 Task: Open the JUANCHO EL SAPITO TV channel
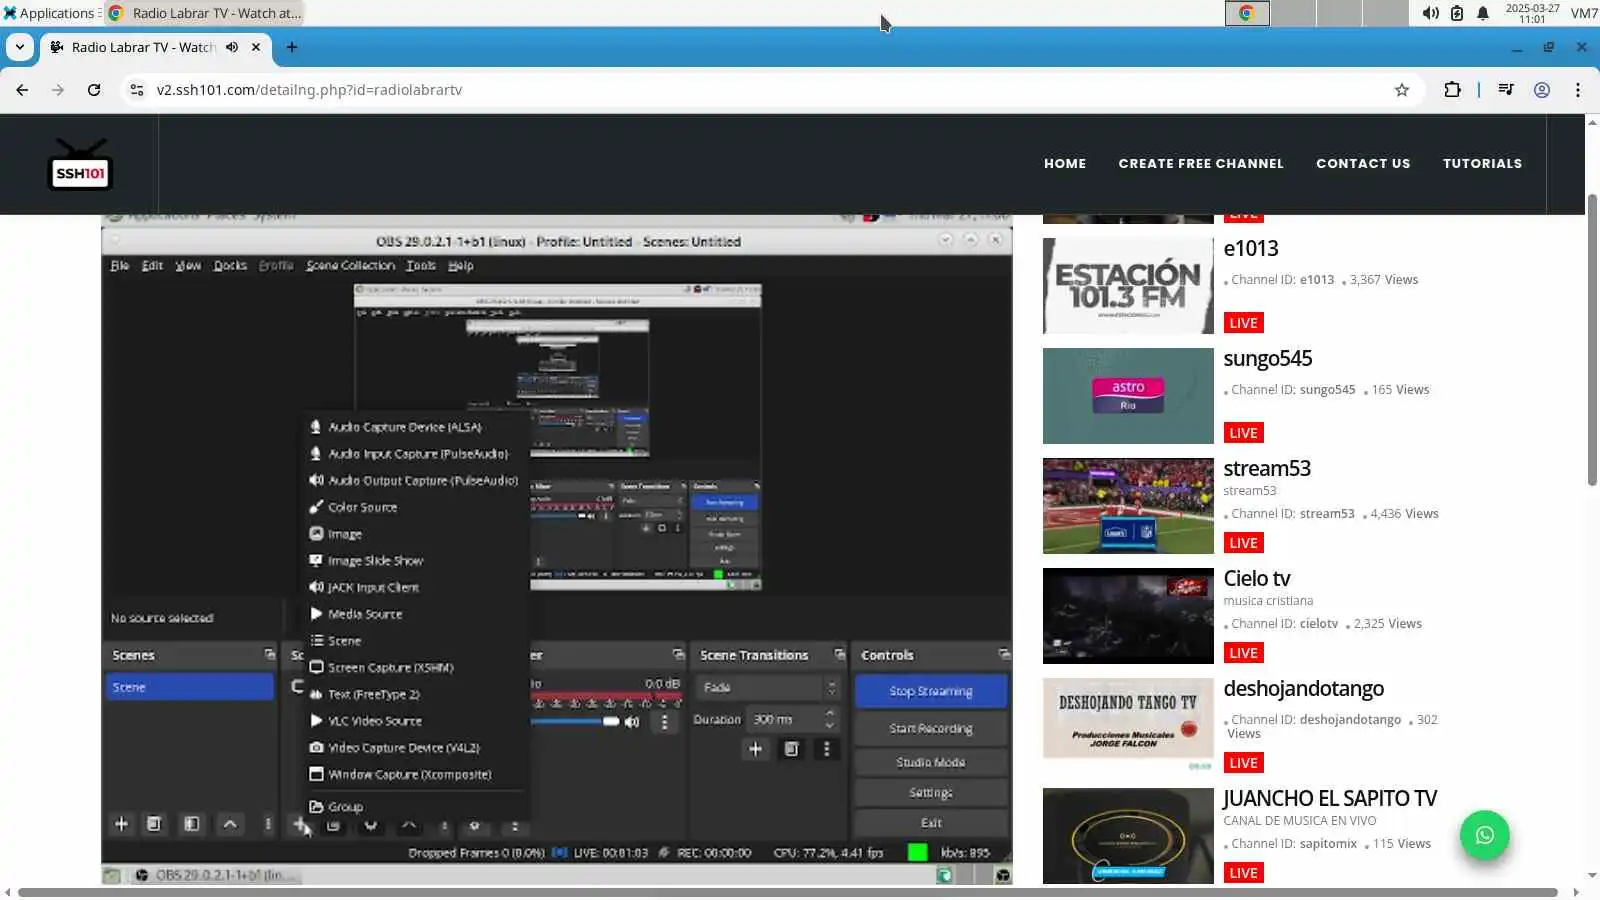point(1330,798)
